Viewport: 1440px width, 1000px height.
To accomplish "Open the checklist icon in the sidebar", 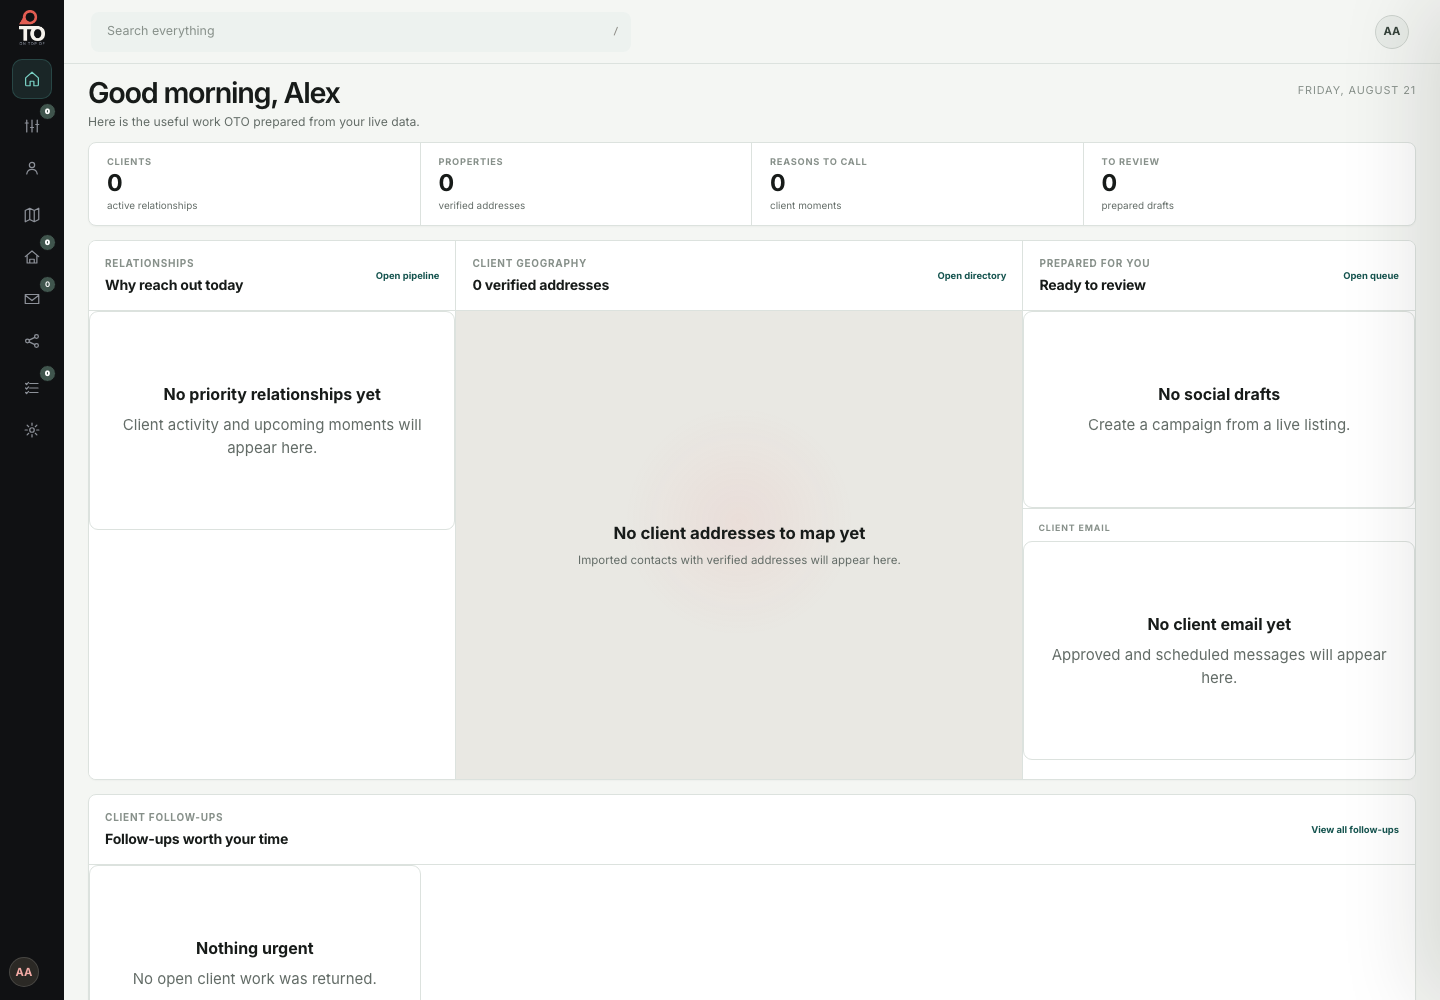I will pyautogui.click(x=32, y=388).
